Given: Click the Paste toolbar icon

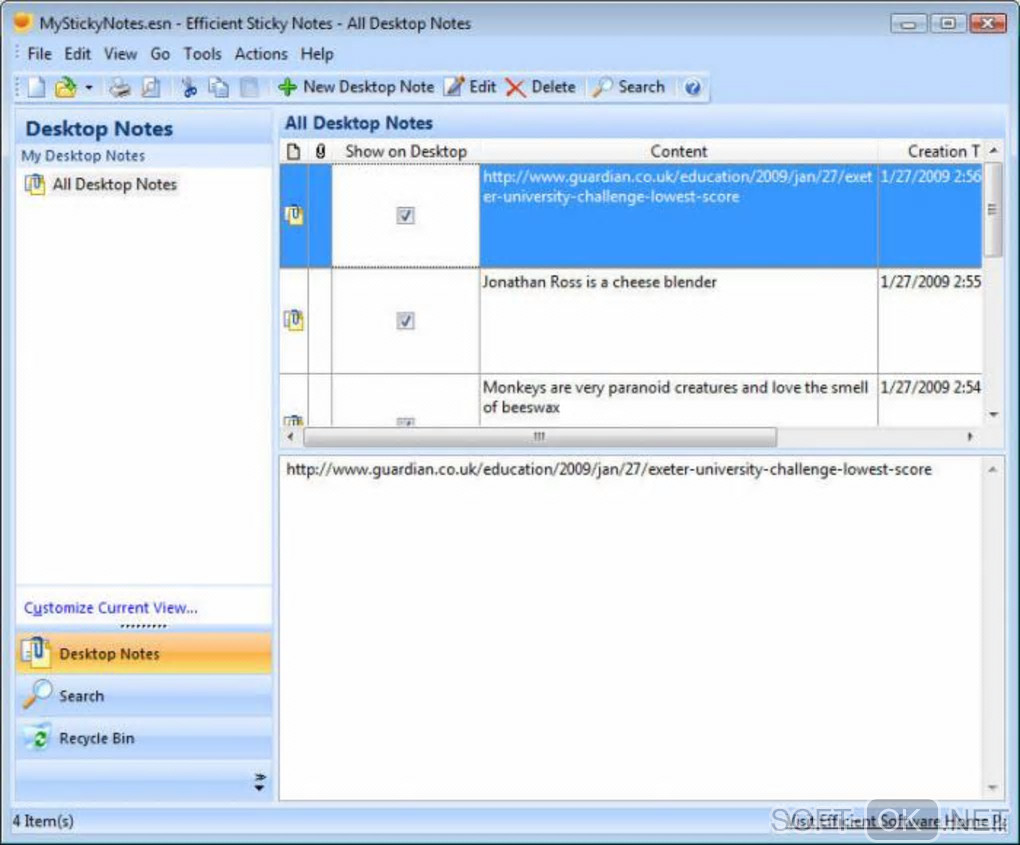Looking at the screenshot, I should pyautogui.click(x=249, y=87).
